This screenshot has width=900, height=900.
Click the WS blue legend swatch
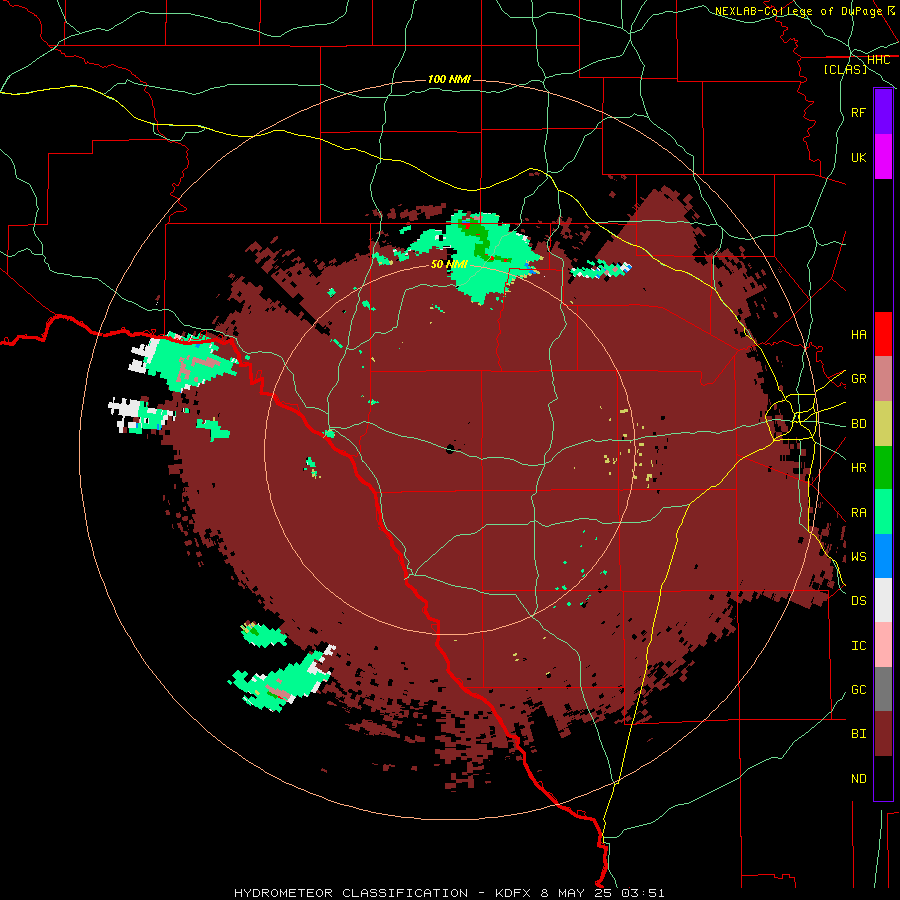point(883,556)
